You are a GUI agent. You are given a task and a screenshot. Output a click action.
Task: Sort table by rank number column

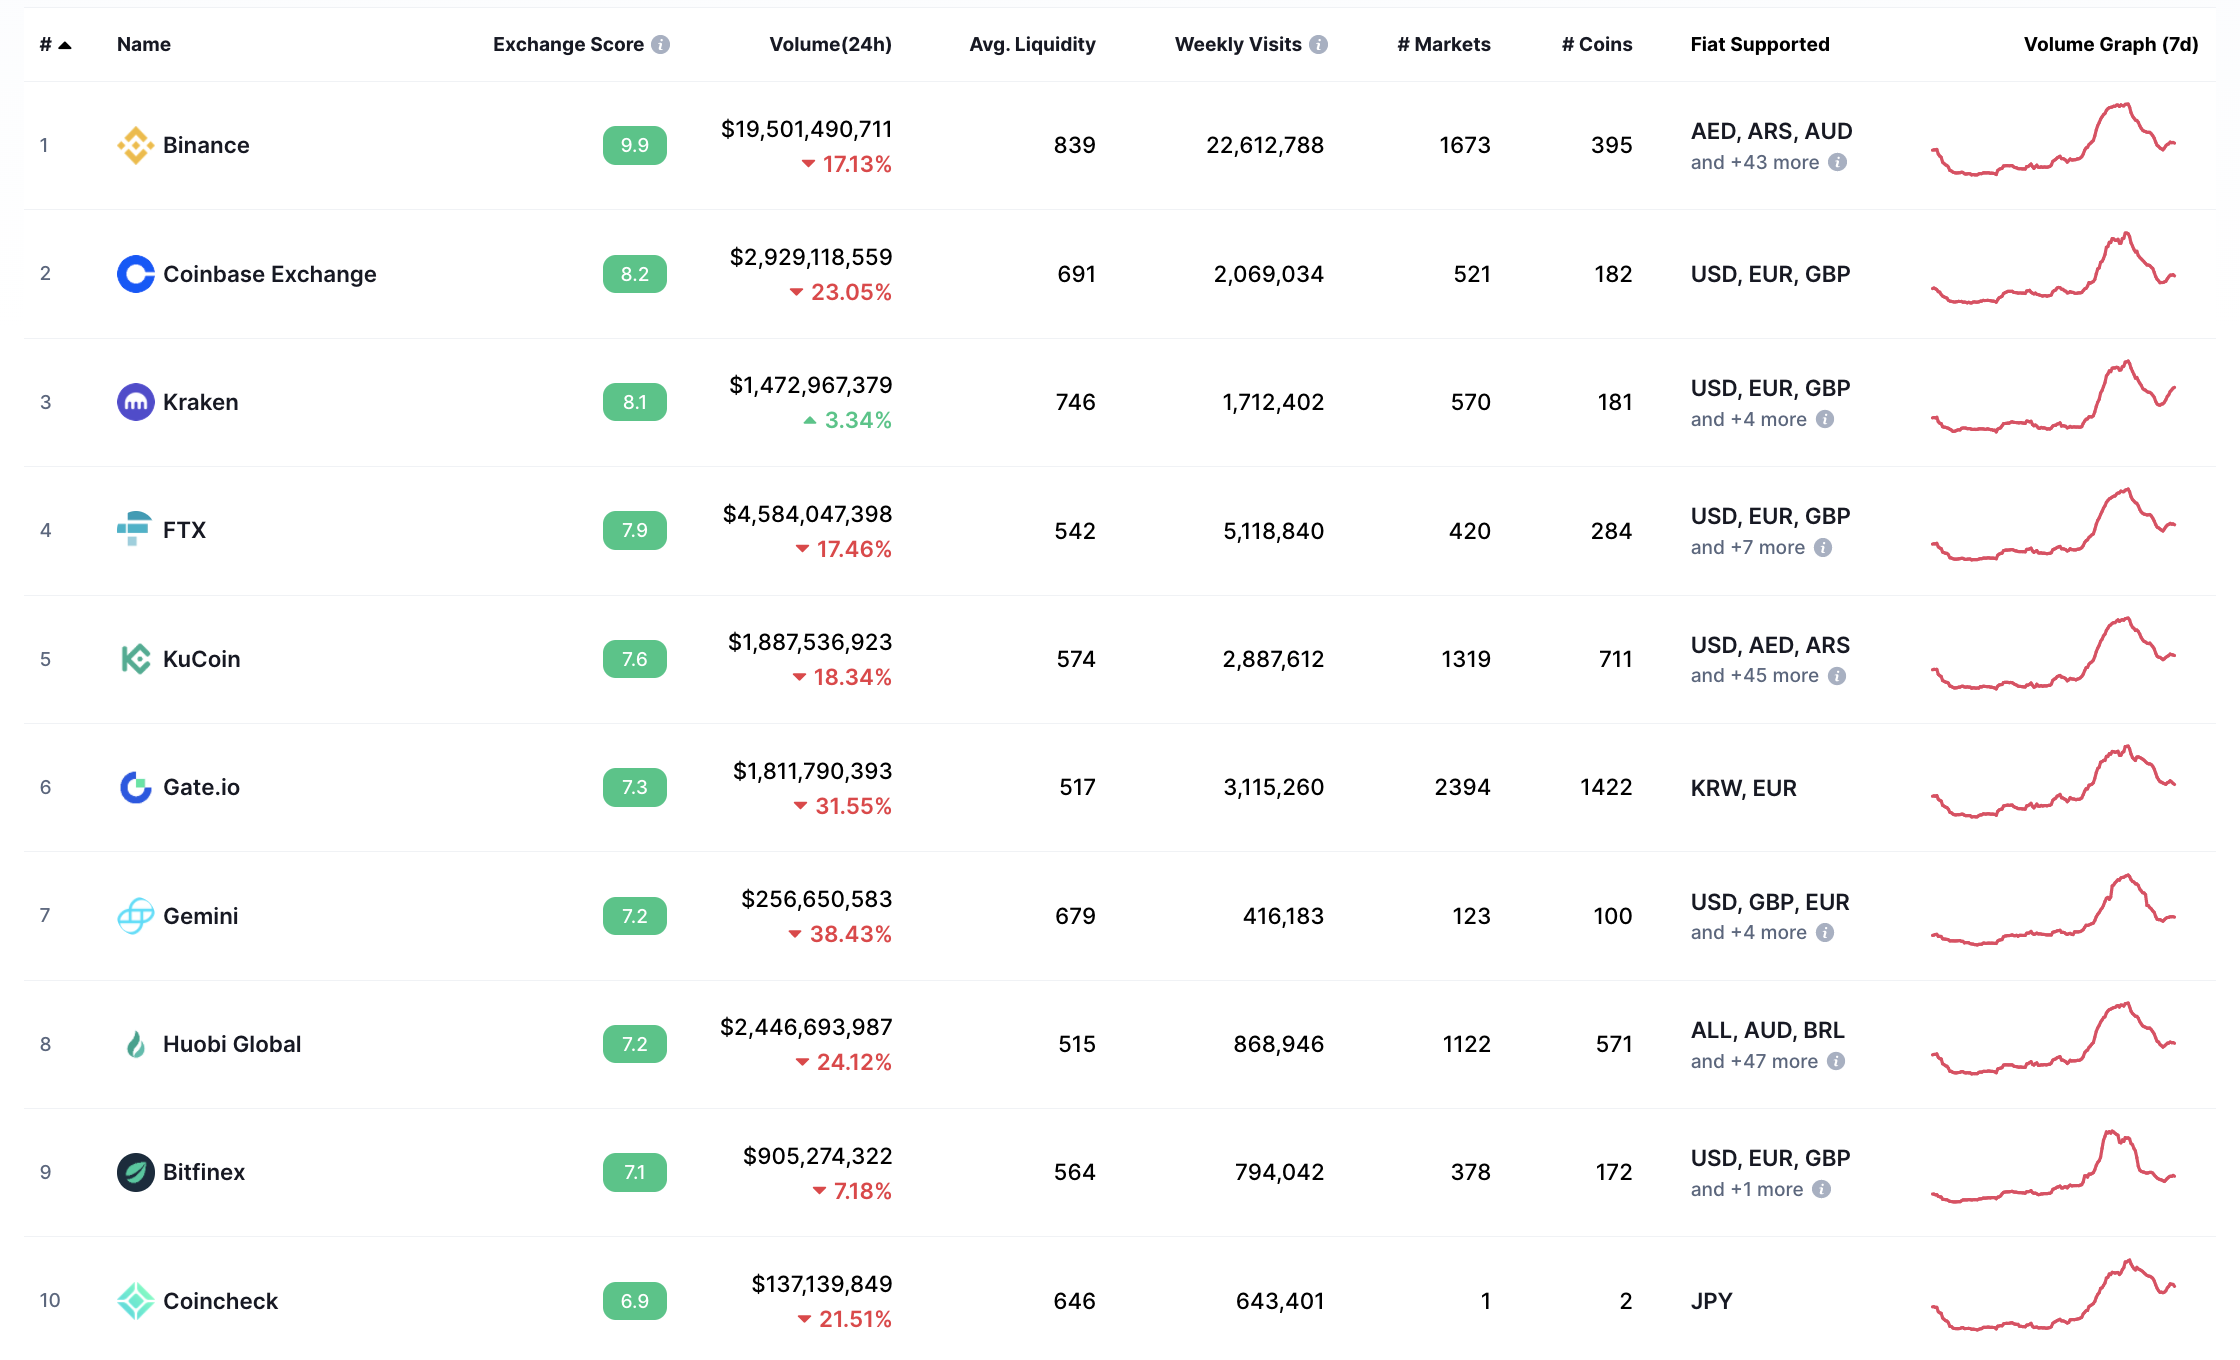(55, 45)
